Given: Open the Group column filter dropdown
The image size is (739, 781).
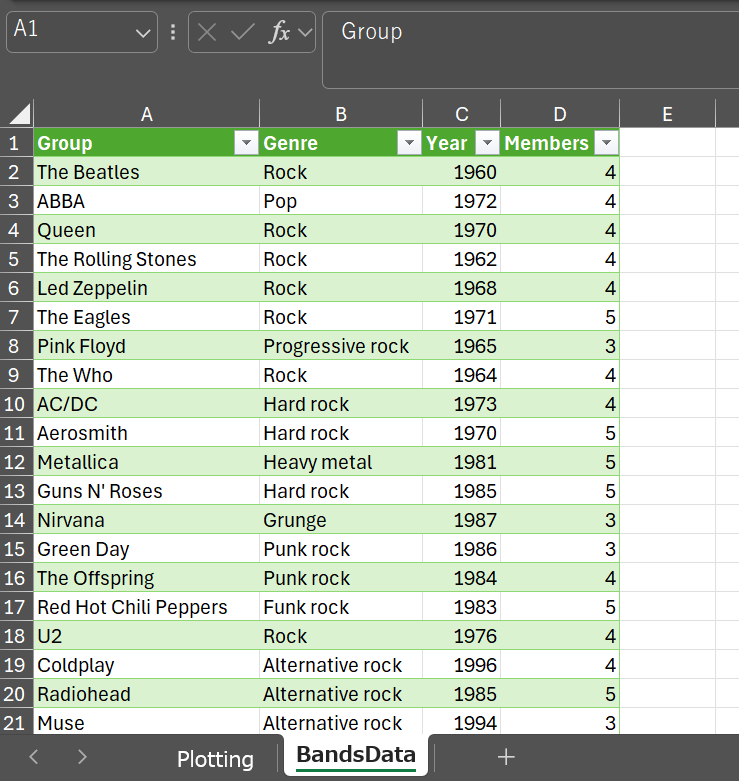Looking at the screenshot, I should coord(246,143).
